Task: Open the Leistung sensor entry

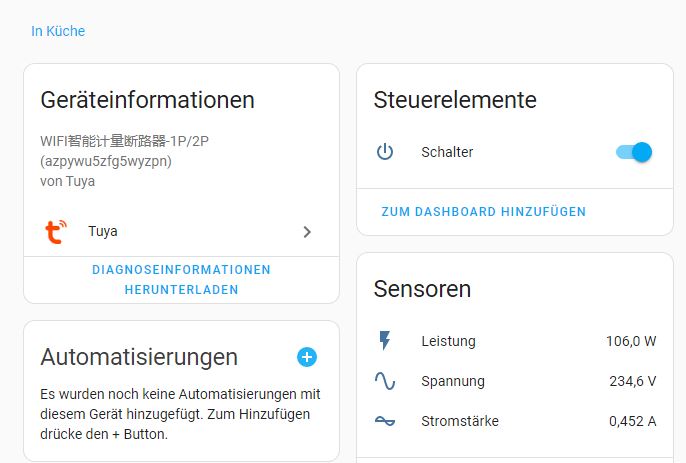Action: [x=448, y=341]
